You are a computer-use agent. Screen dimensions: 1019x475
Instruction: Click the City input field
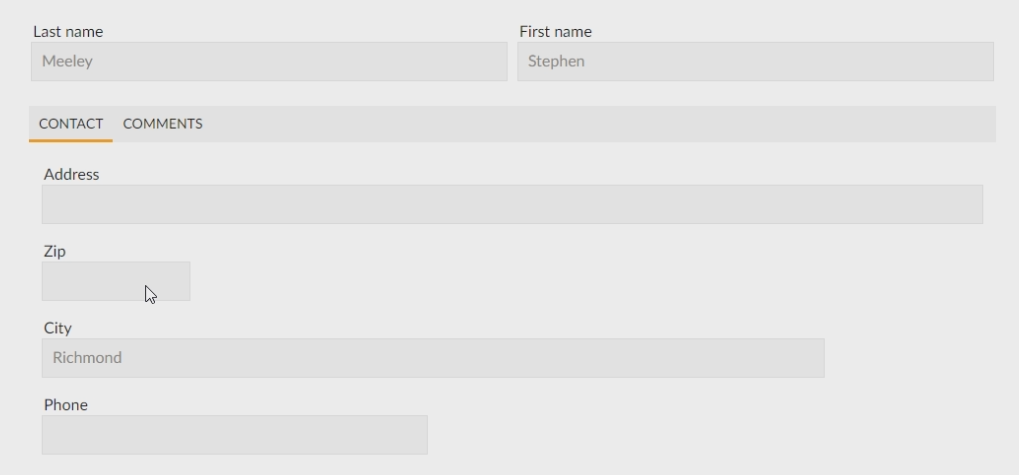[433, 358]
